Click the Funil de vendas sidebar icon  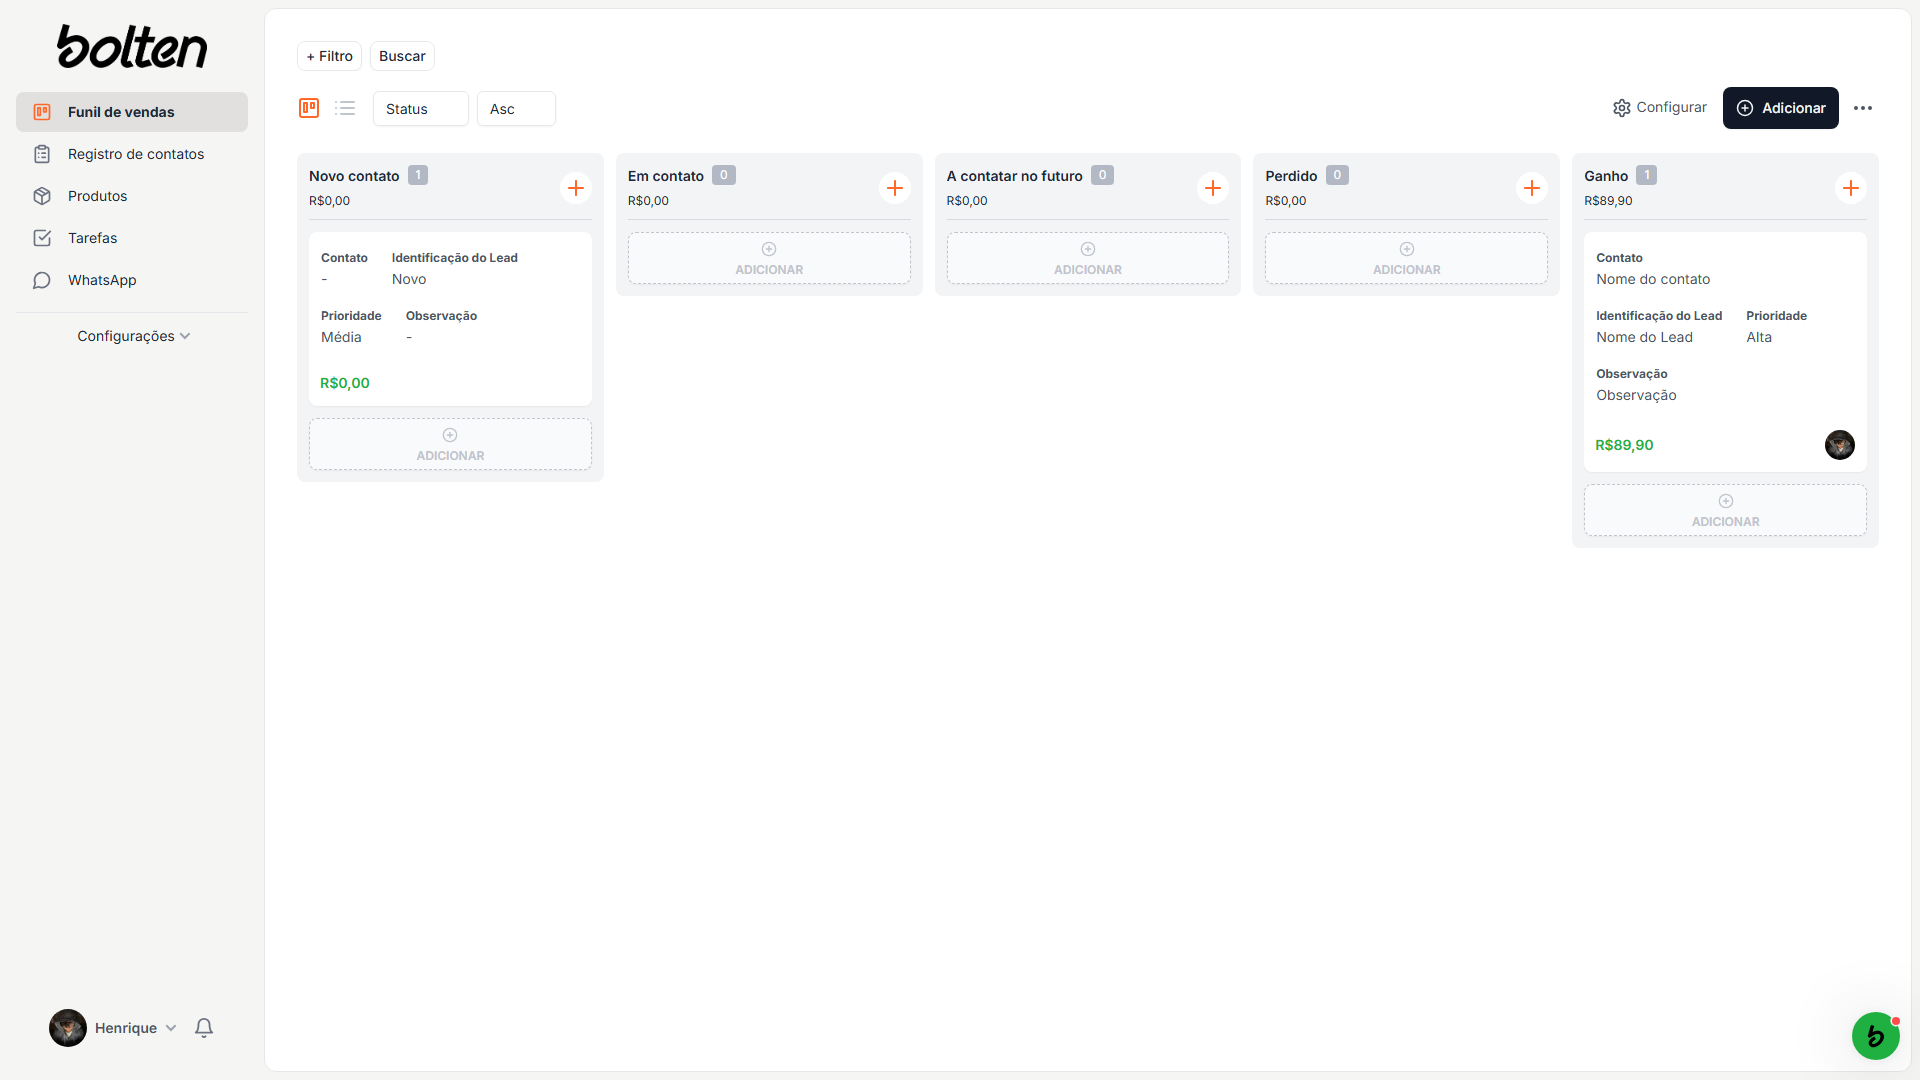[44, 112]
